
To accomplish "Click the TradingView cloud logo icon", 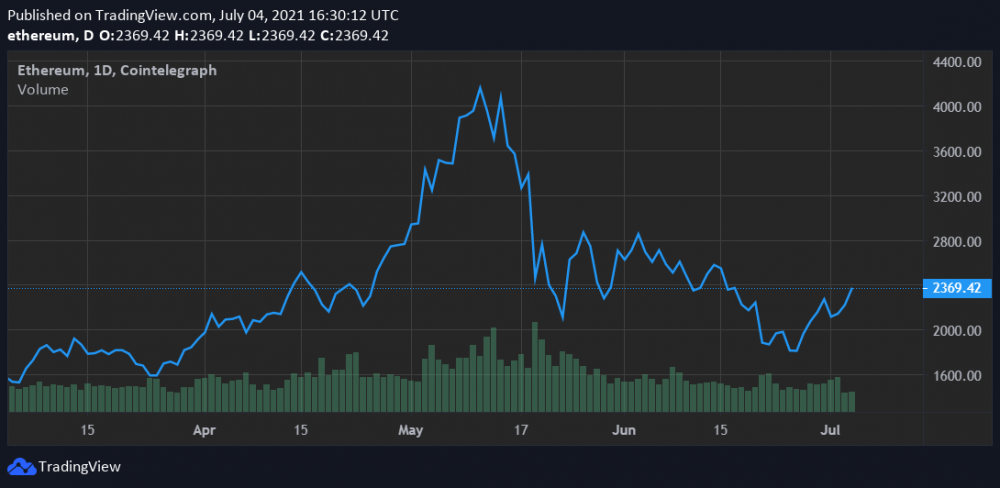I will pyautogui.click(x=22, y=466).
